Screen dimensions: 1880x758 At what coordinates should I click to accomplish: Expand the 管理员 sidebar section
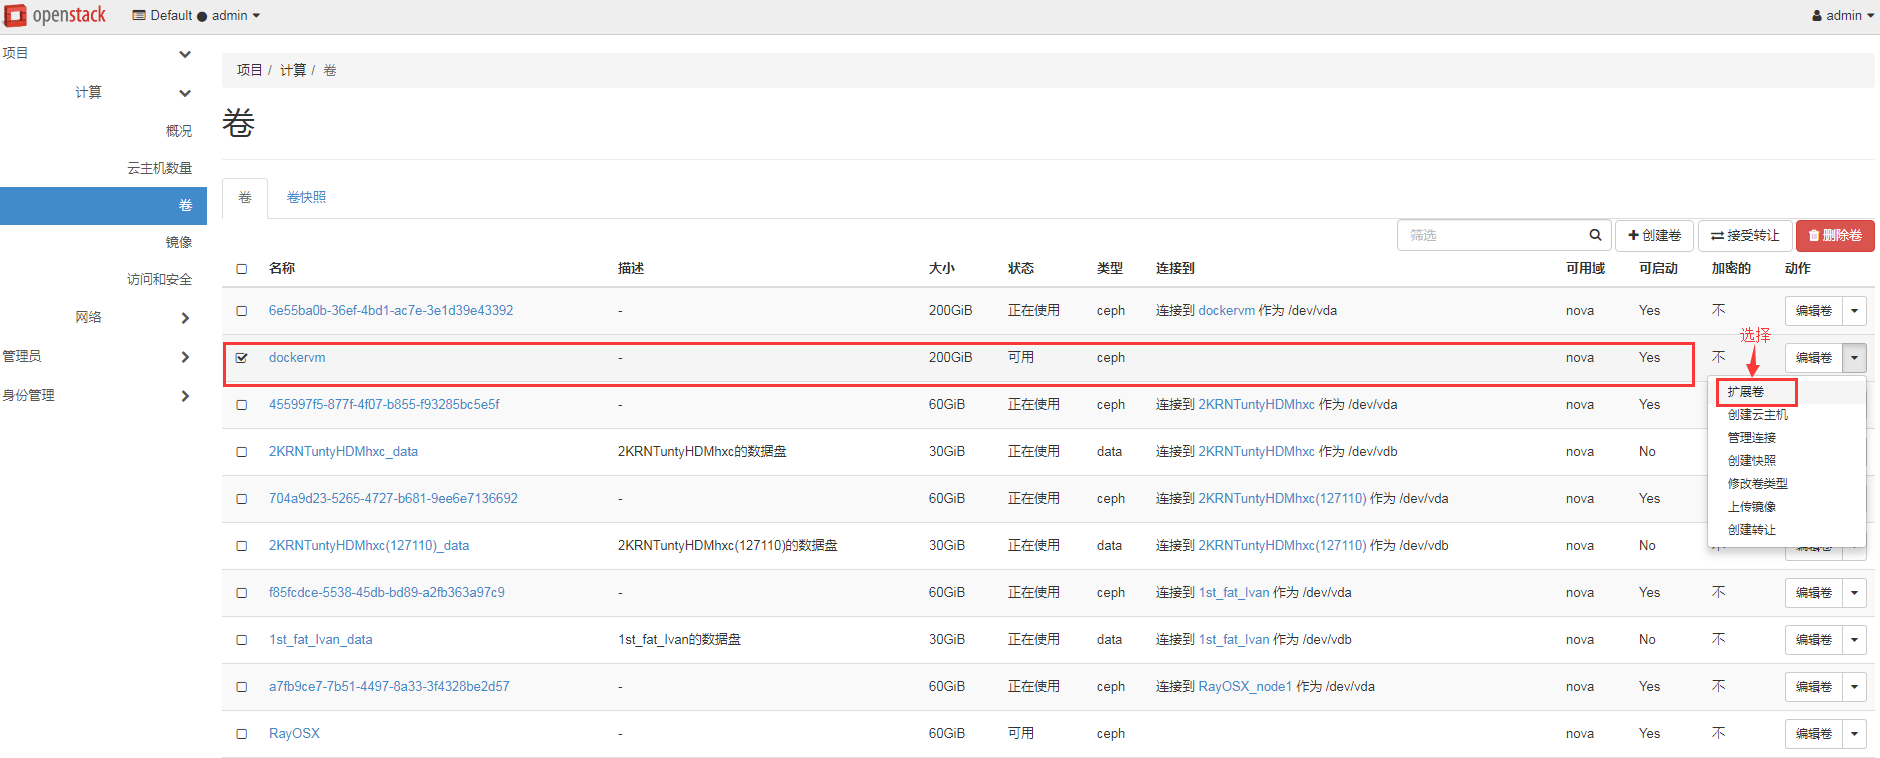(185, 357)
